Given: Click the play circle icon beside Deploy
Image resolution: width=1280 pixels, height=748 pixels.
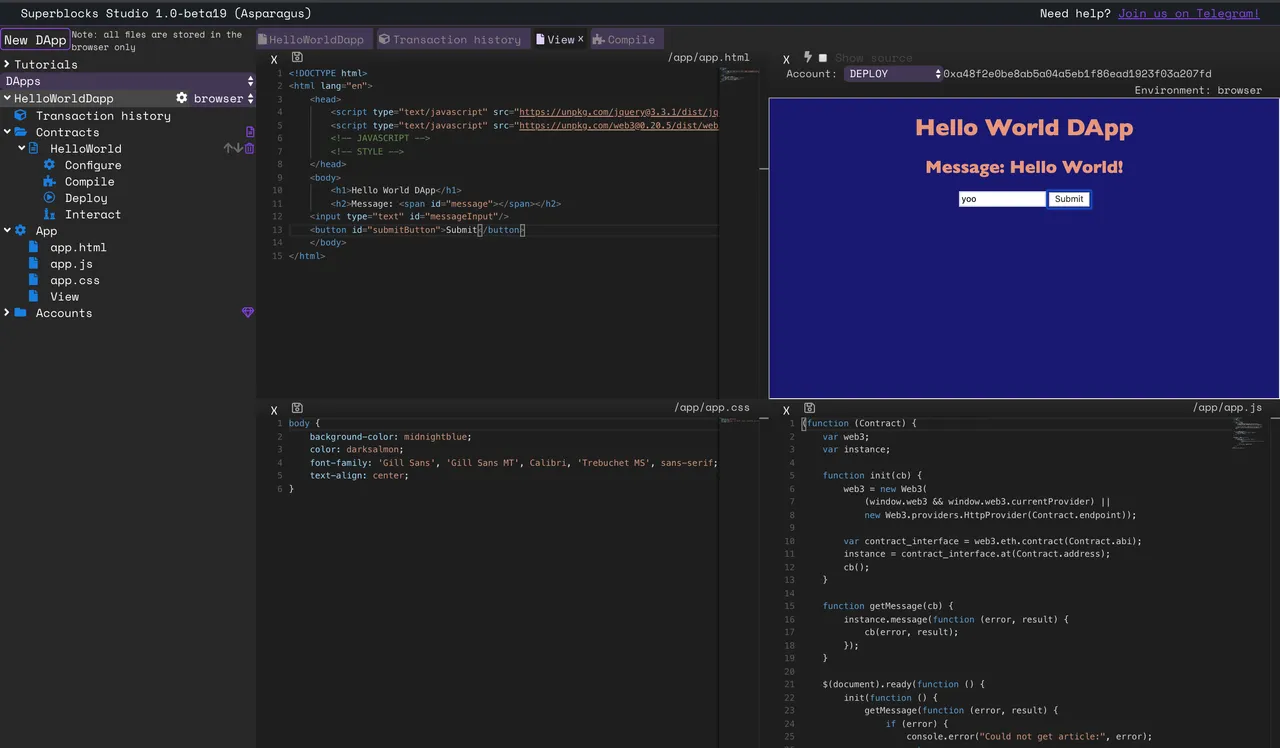Looking at the screenshot, I should [x=49, y=198].
